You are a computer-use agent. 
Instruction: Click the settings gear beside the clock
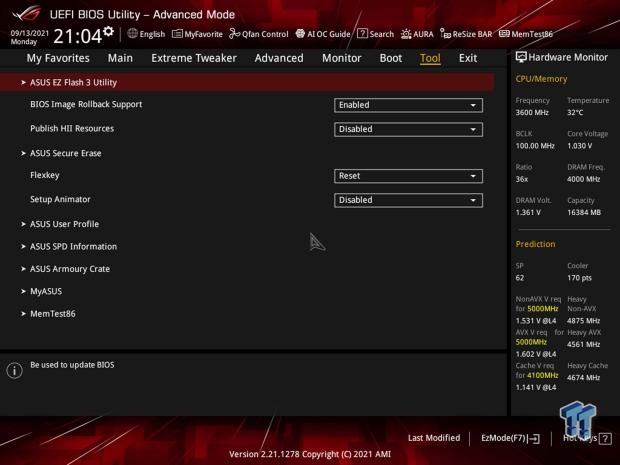[108, 31]
